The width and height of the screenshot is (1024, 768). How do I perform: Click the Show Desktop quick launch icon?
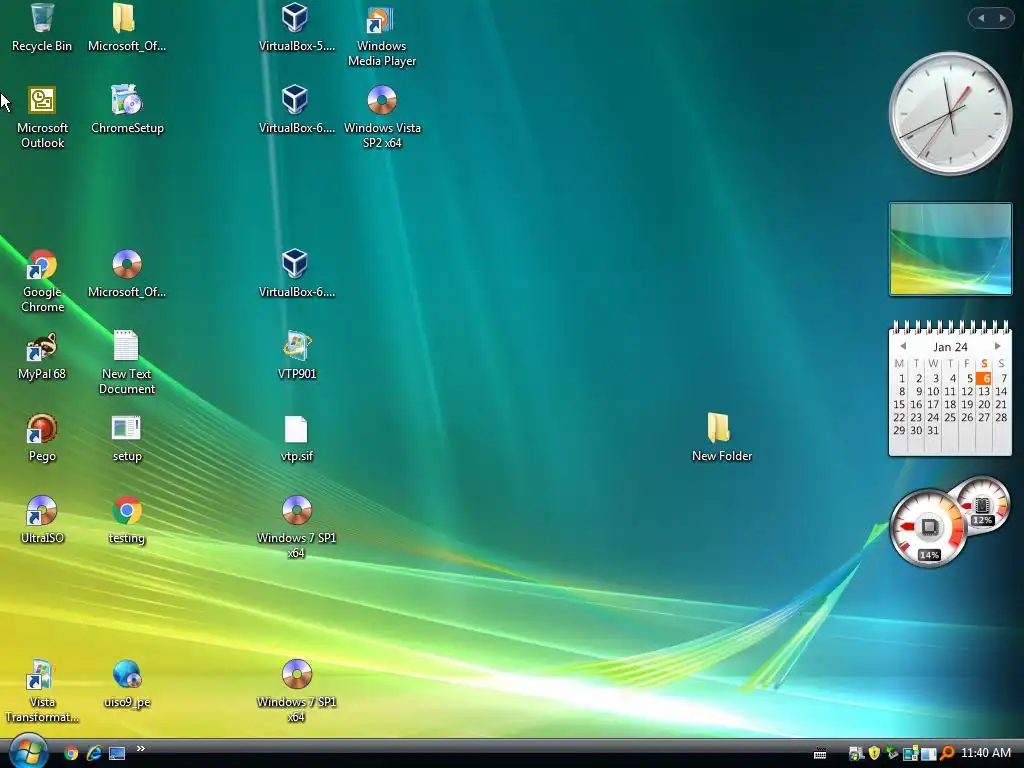tap(117, 753)
